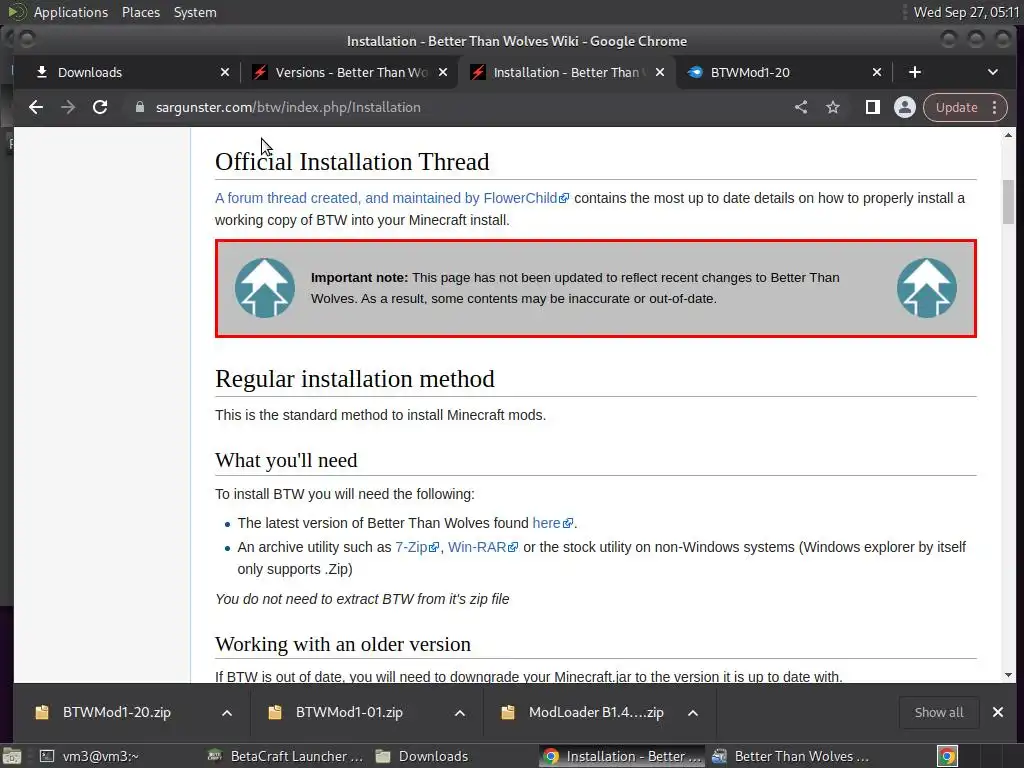The width and height of the screenshot is (1024, 768).
Task: Share this page using share icon
Action: pyautogui.click(x=801, y=107)
